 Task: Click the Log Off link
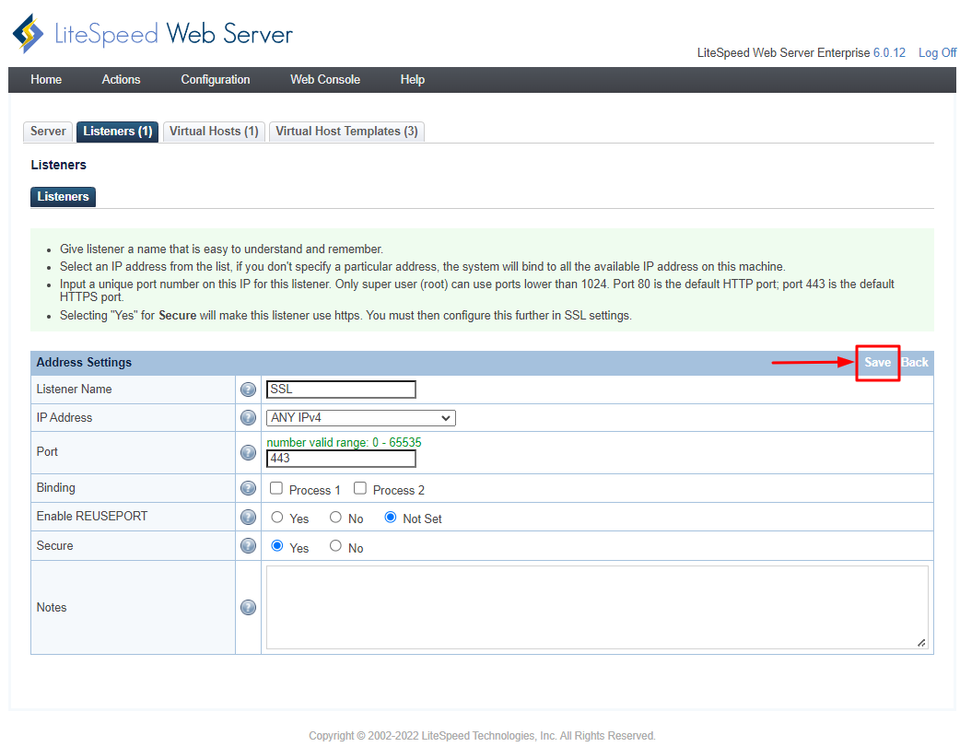click(936, 52)
